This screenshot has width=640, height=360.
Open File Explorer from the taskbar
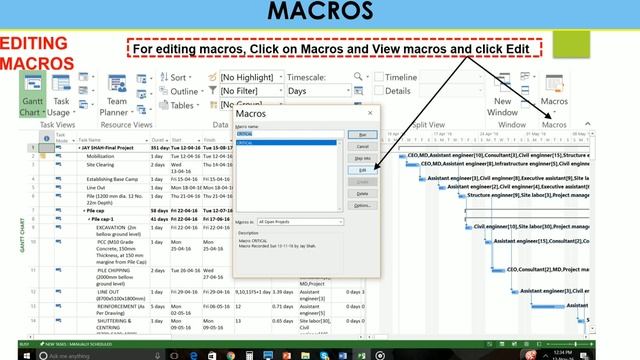pos(305,356)
